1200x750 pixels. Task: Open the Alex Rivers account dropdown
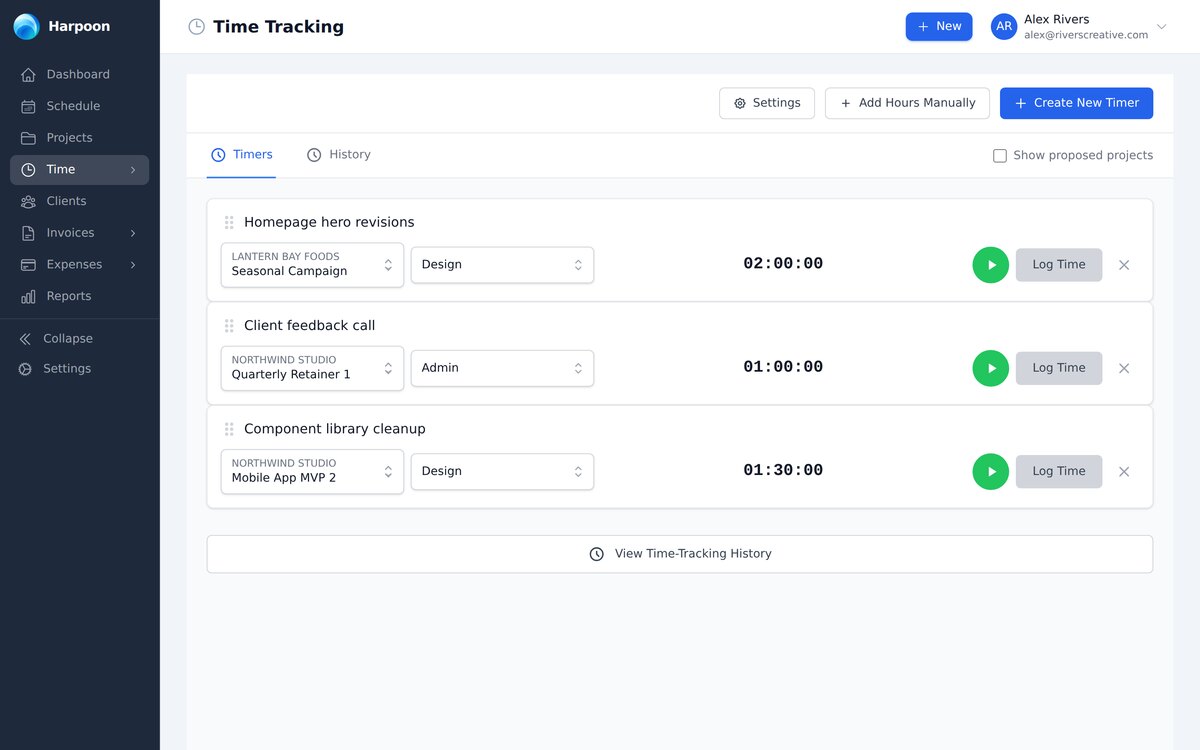coord(1079,27)
